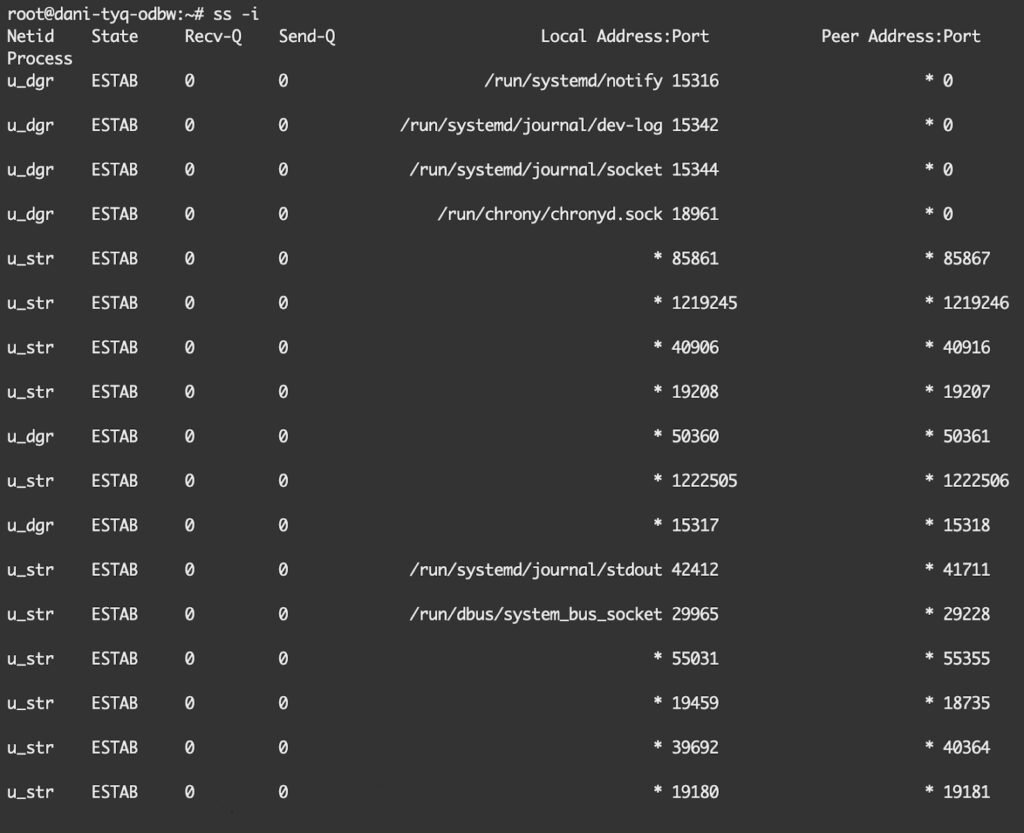
Task: Select the Recv-Q column header
Action: tap(213, 36)
